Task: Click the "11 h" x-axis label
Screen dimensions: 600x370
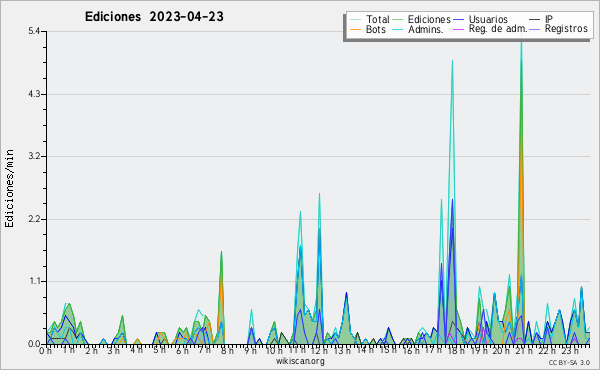Action: [x=297, y=350]
